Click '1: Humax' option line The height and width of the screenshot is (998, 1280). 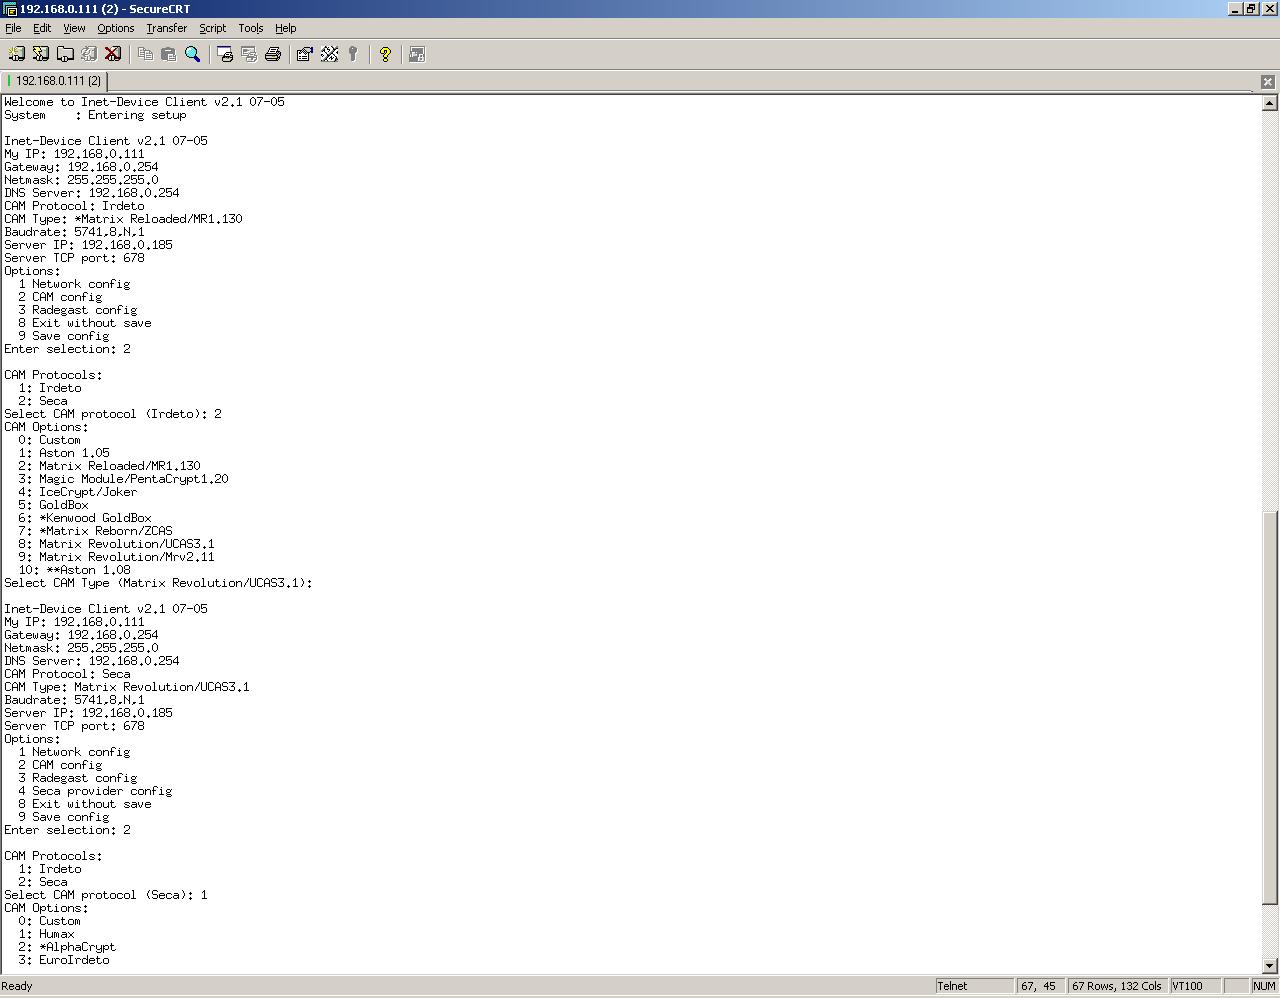(x=46, y=934)
